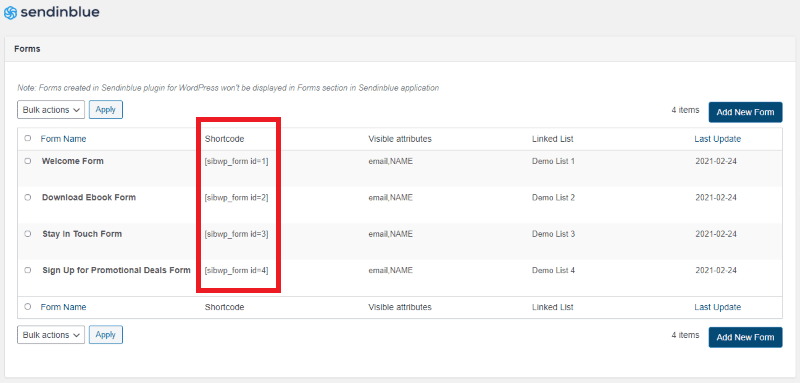Click the shortcode [sibwp_form id=2]
The width and height of the screenshot is (800, 383).
click(236, 197)
